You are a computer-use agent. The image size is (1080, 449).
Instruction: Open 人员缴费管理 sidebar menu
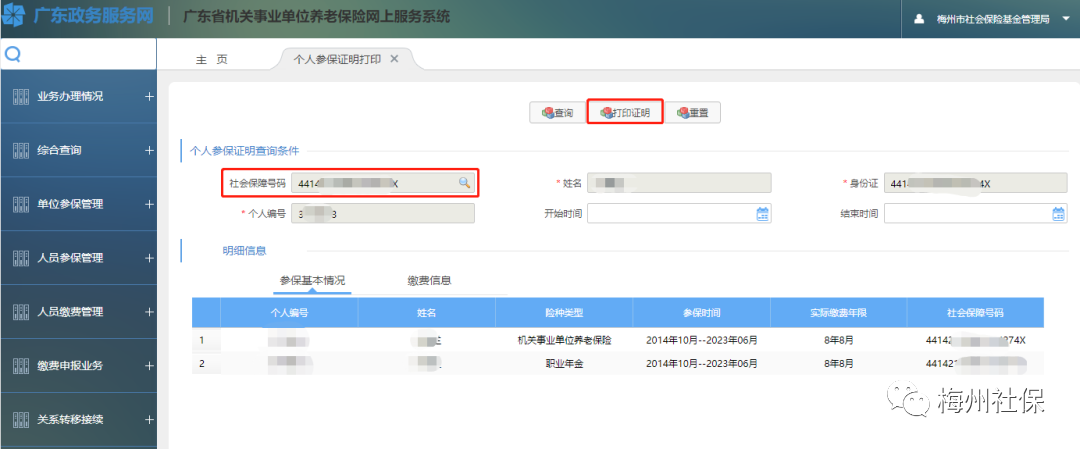78,311
